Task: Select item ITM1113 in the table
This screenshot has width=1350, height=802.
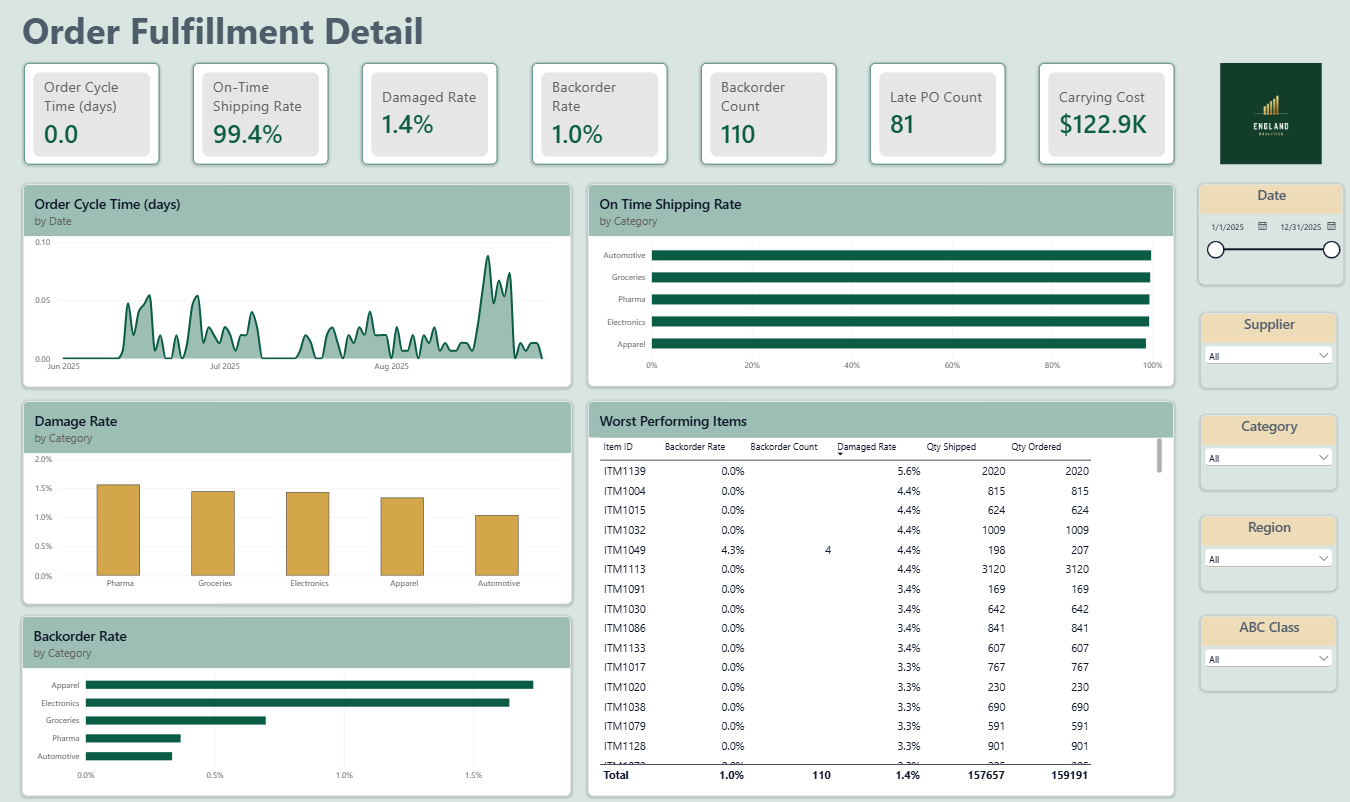Action: pos(846,569)
